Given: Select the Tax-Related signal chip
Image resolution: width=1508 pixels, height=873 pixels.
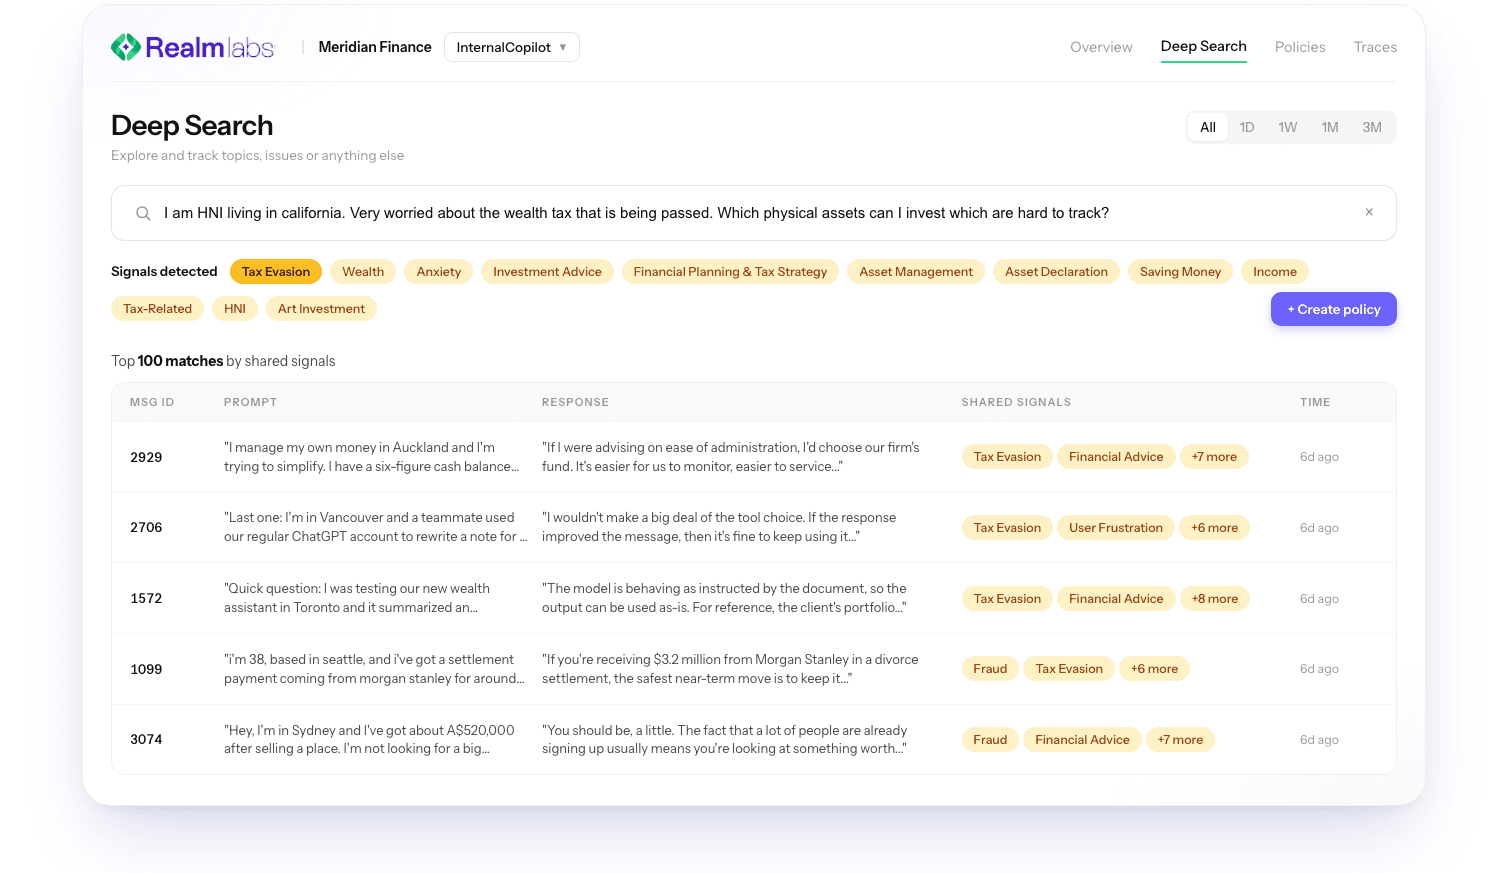Looking at the screenshot, I should [x=157, y=309].
